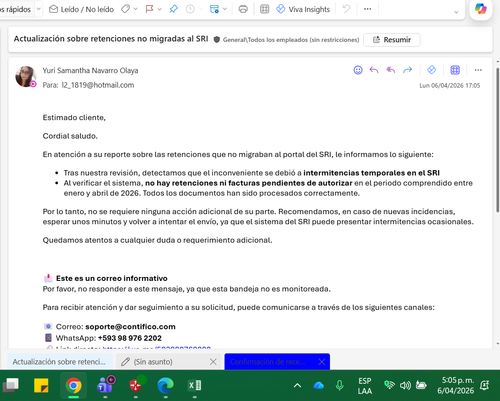Click the subject Actualización sobre retenciones no migradas
The height and width of the screenshot is (401, 500).
coord(111,39)
